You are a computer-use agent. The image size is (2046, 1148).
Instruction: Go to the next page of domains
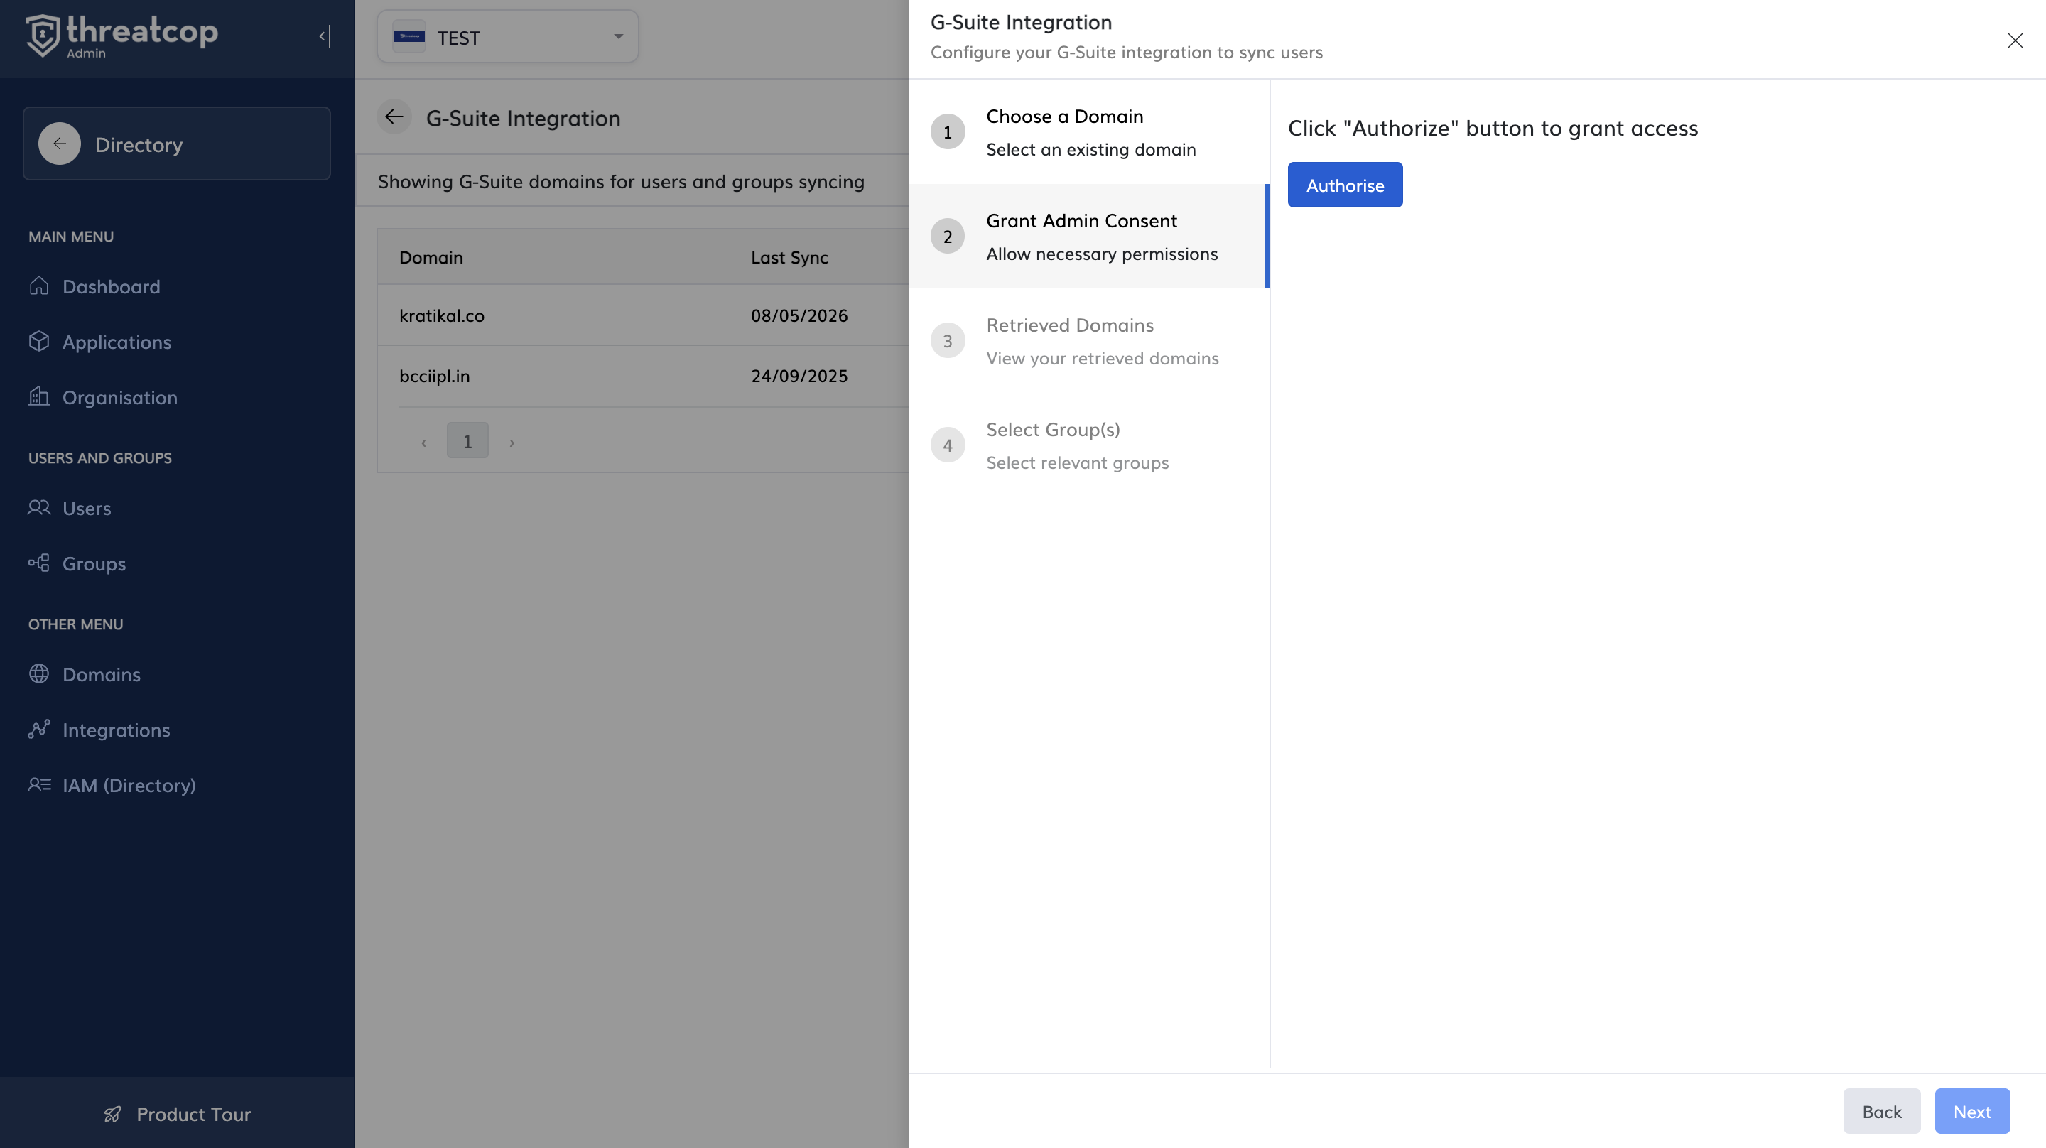pyautogui.click(x=512, y=441)
